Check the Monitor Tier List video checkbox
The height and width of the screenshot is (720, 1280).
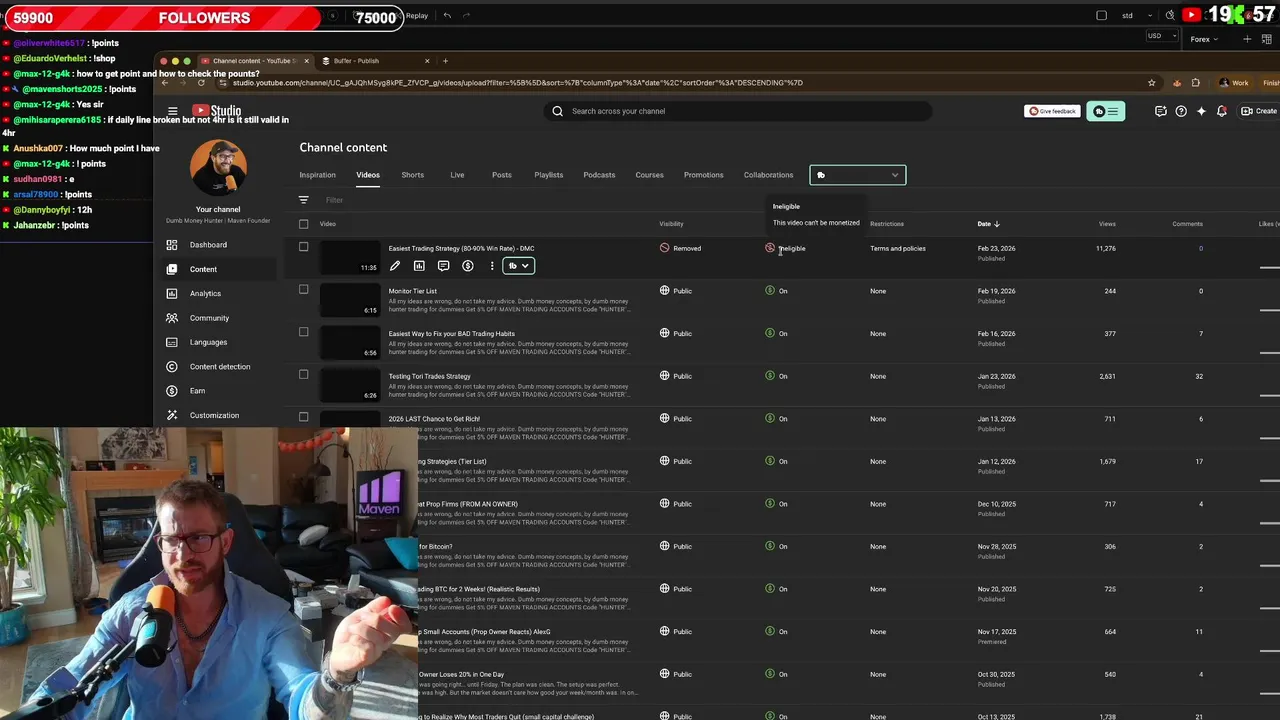[304, 290]
